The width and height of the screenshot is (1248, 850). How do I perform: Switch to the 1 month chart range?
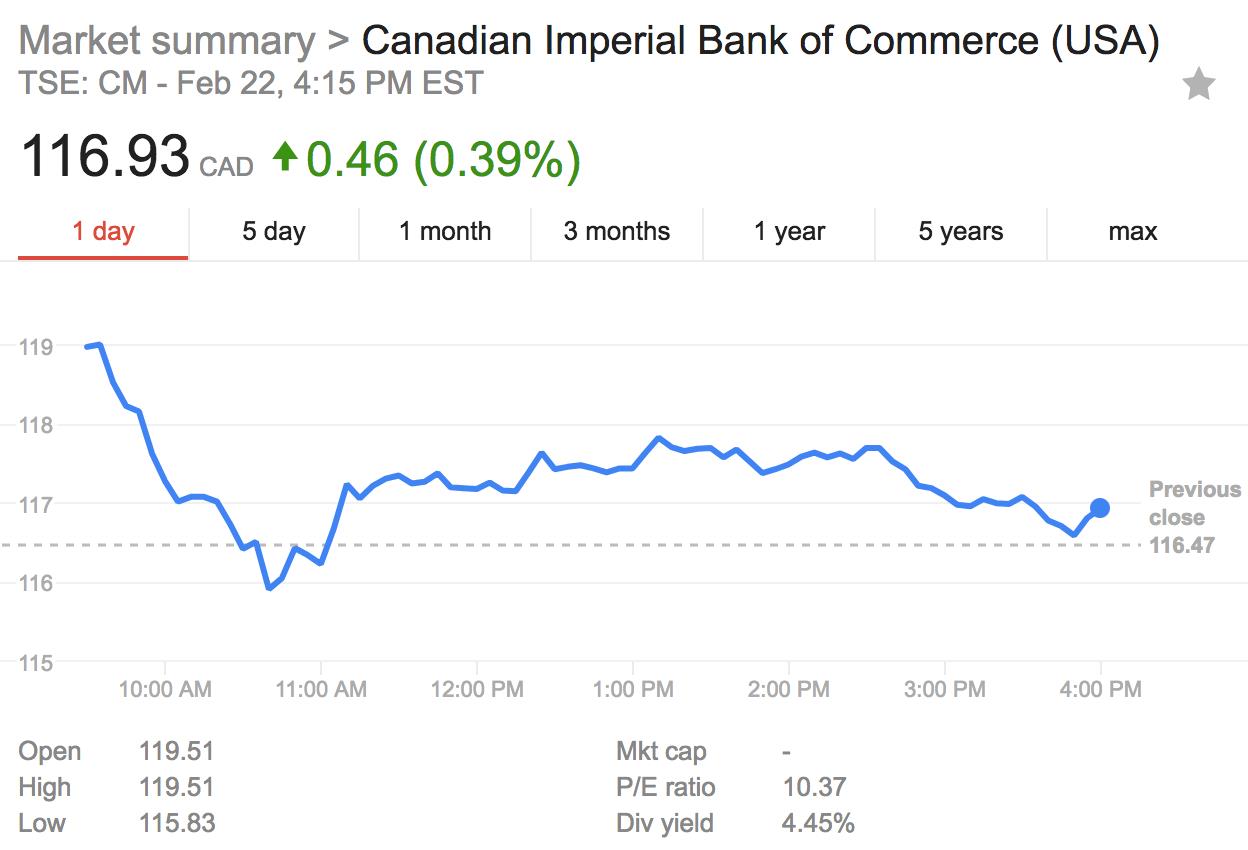point(445,232)
